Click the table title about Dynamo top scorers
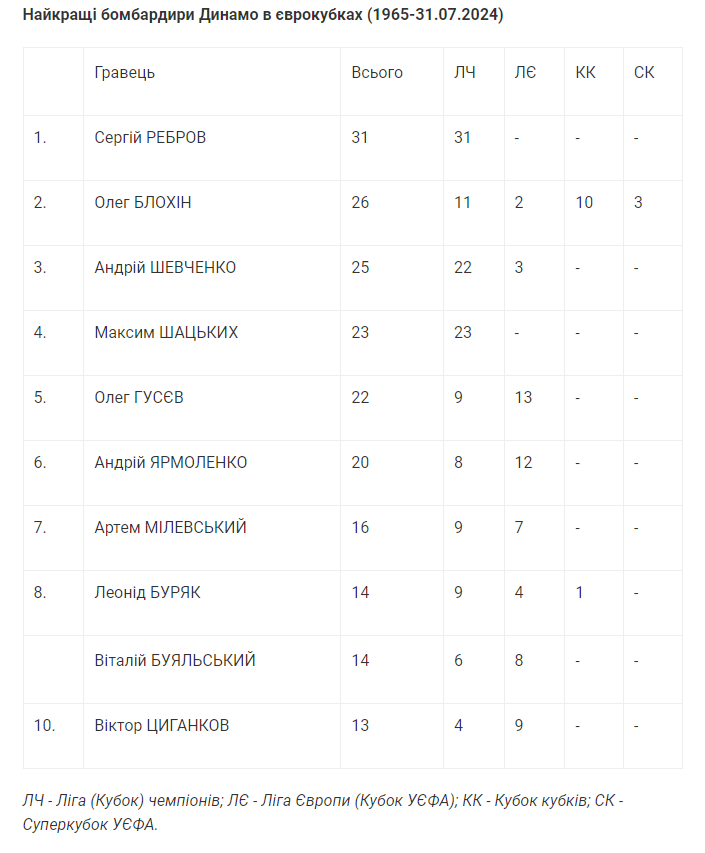The width and height of the screenshot is (705, 853). coord(263,16)
